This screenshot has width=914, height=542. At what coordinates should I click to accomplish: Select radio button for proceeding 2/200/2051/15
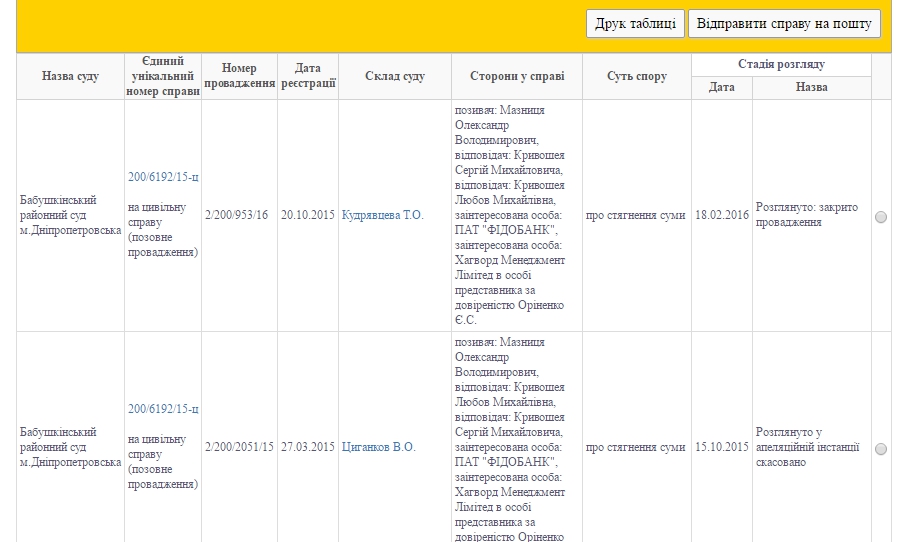click(881, 449)
